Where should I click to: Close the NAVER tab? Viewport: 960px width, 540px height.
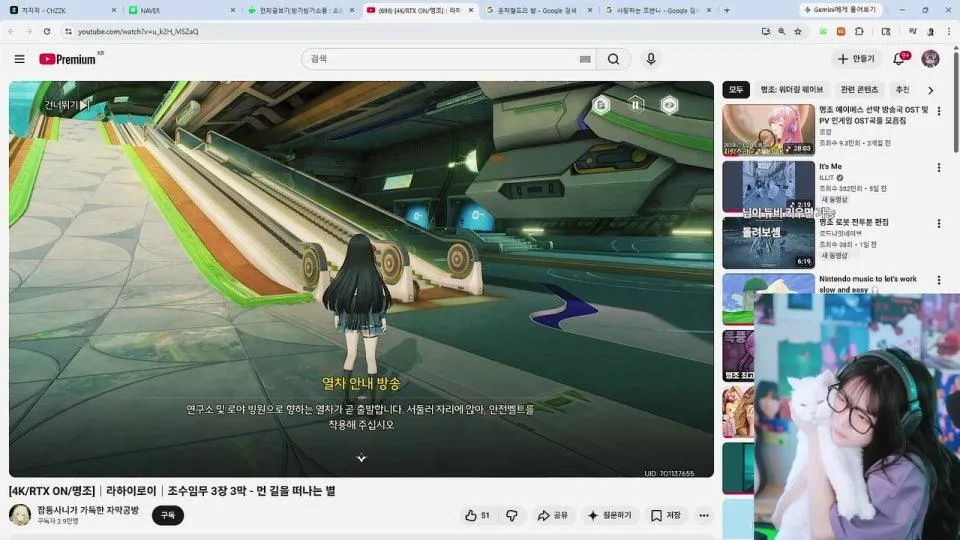[233, 10]
